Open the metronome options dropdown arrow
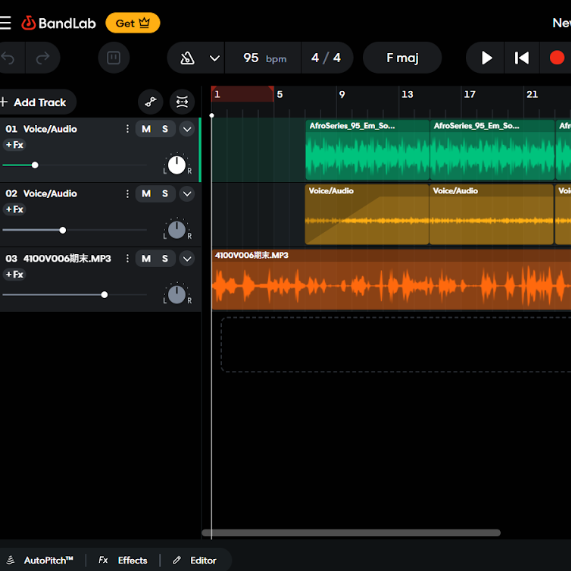The image size is (571, 571). 214,58
